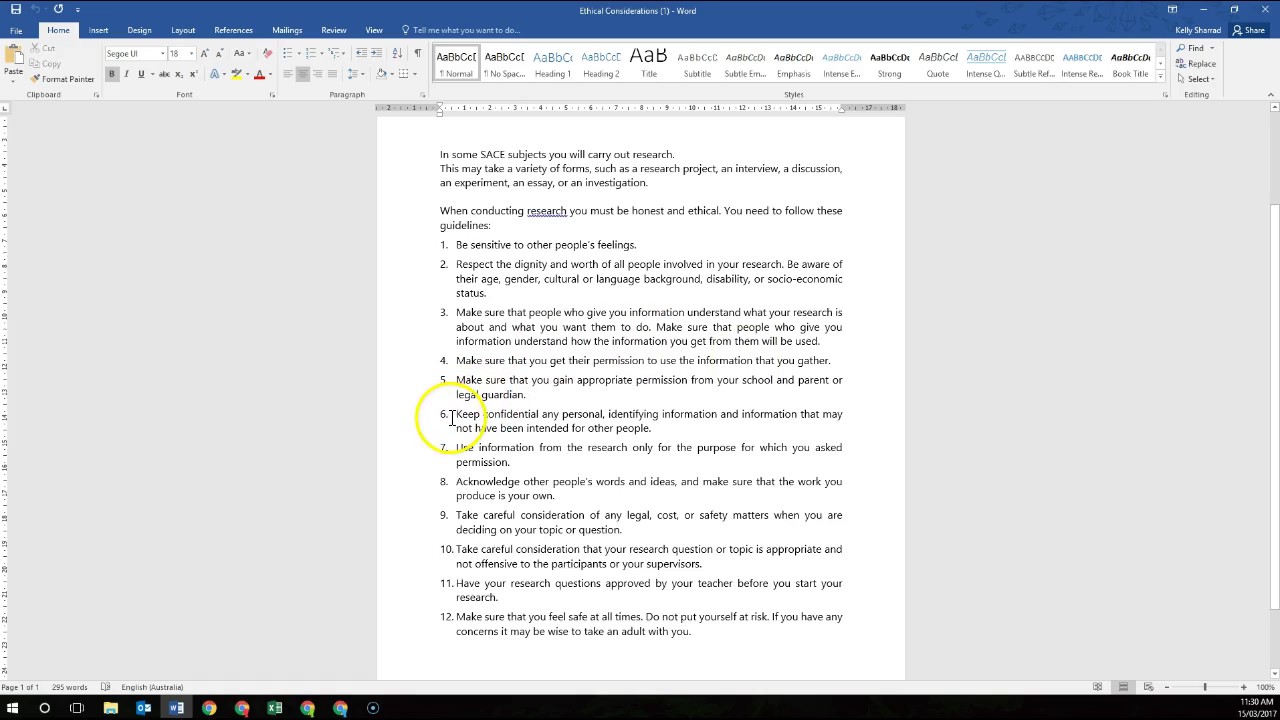Toggle center alignment

pyautogui.click(x=303, y=74)
